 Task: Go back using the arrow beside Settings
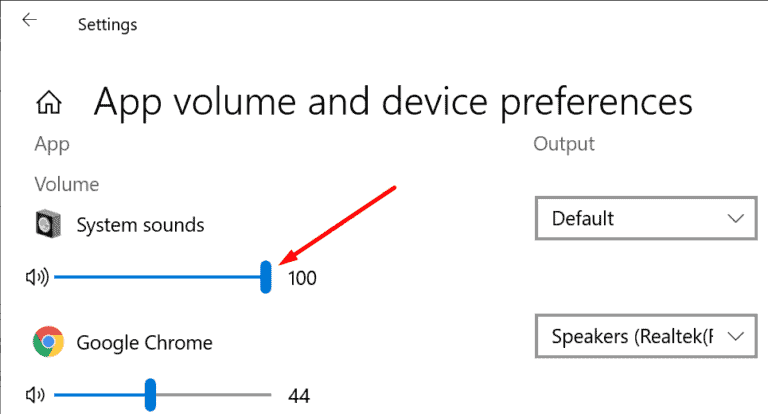(29, 20)
